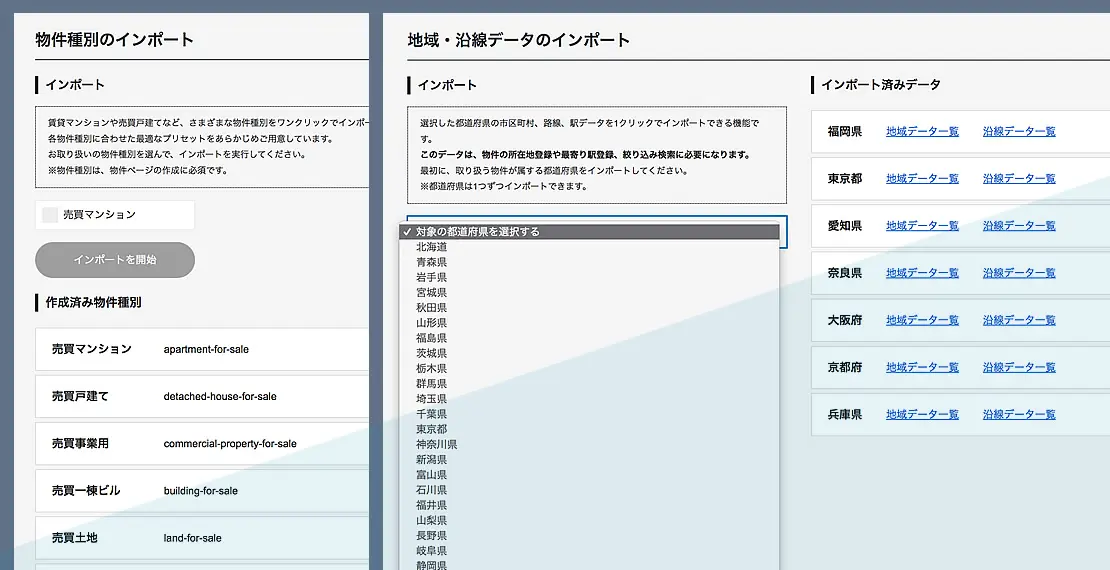Viewport: 1110px width, 570px height.
Task: Click the 売買戸建て detached-house-for-sale row
Action: point(202,397)
